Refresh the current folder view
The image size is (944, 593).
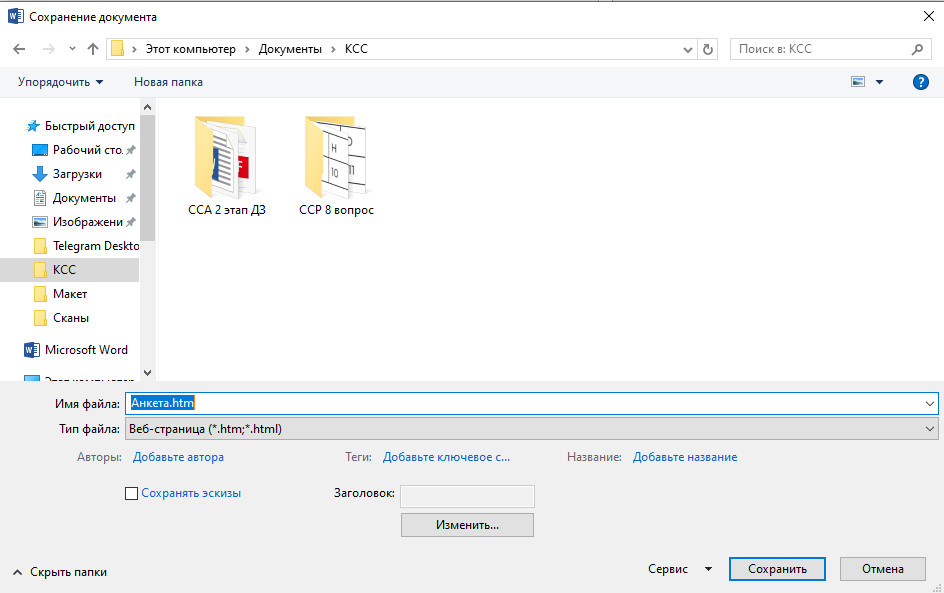coord(709,49)
